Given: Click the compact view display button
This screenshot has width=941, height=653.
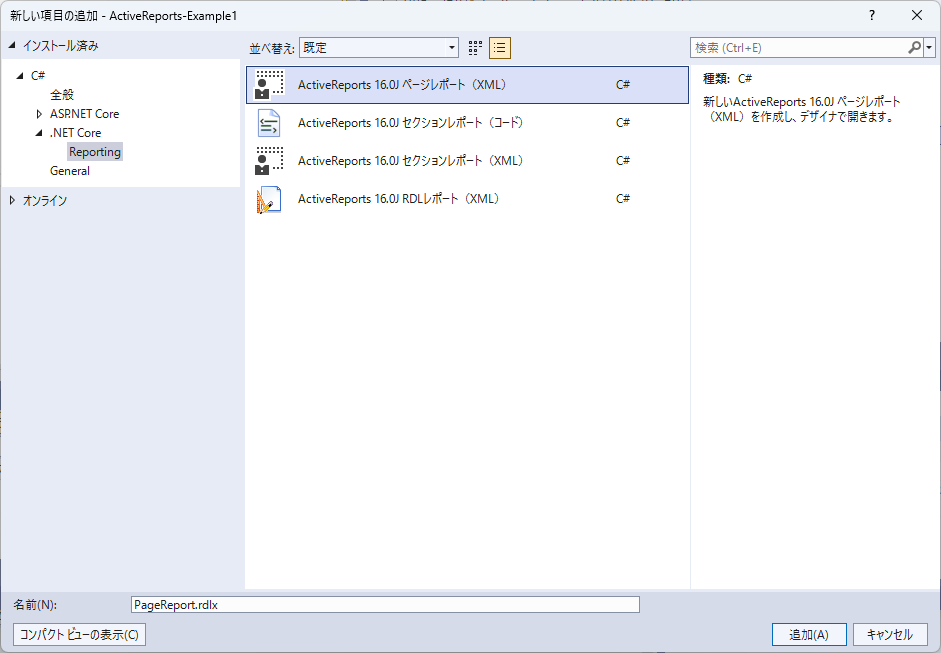Looking at the screenshot, I should point(79,634).
